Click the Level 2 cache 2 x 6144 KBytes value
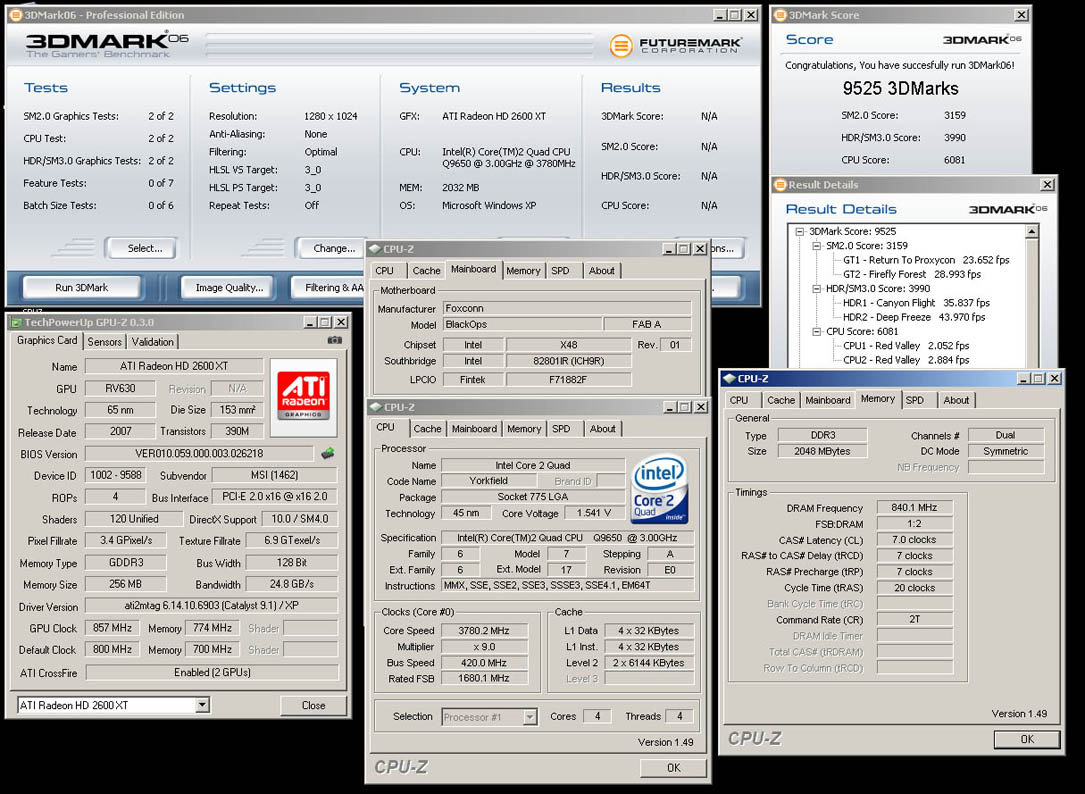 click(x=649, y=662)
